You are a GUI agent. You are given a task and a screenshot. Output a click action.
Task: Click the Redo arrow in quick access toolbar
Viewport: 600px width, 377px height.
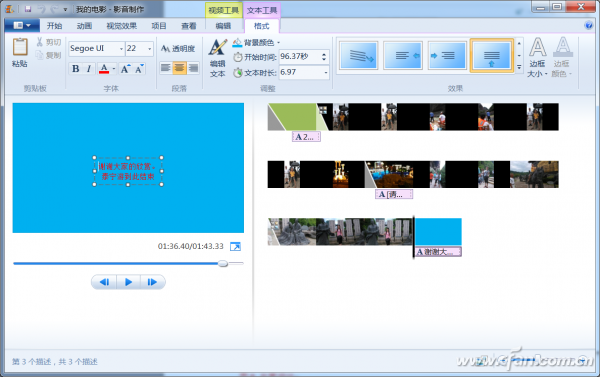pos(54,9)
